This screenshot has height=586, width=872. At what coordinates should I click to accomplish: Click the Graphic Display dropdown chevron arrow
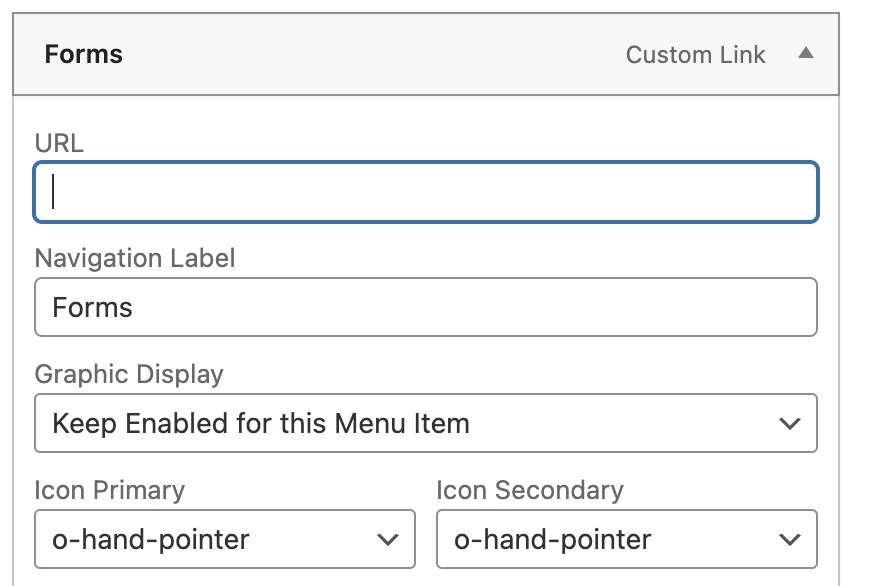tap(790, 424)
